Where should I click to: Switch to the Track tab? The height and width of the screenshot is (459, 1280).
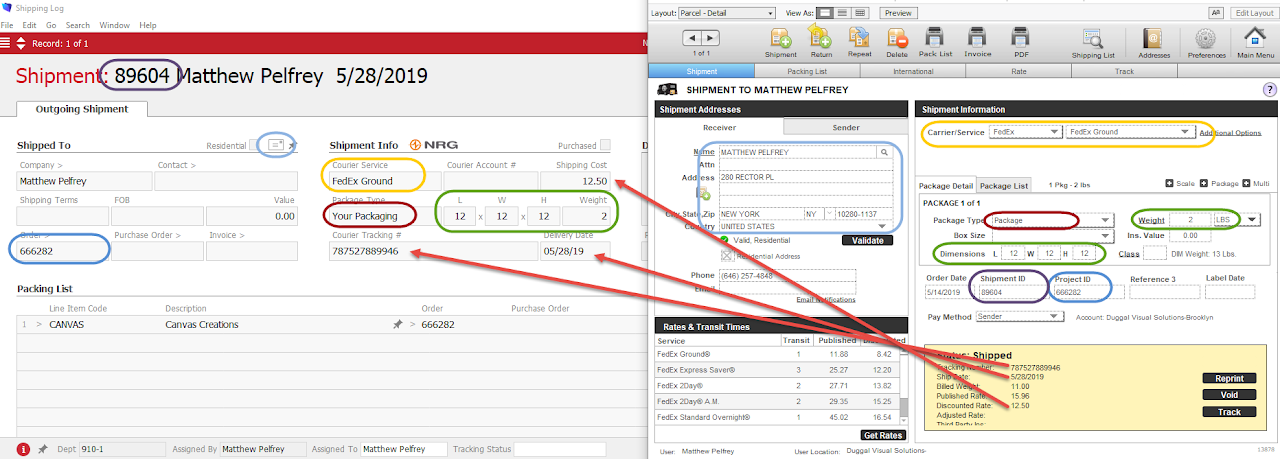click(1124, 72)
